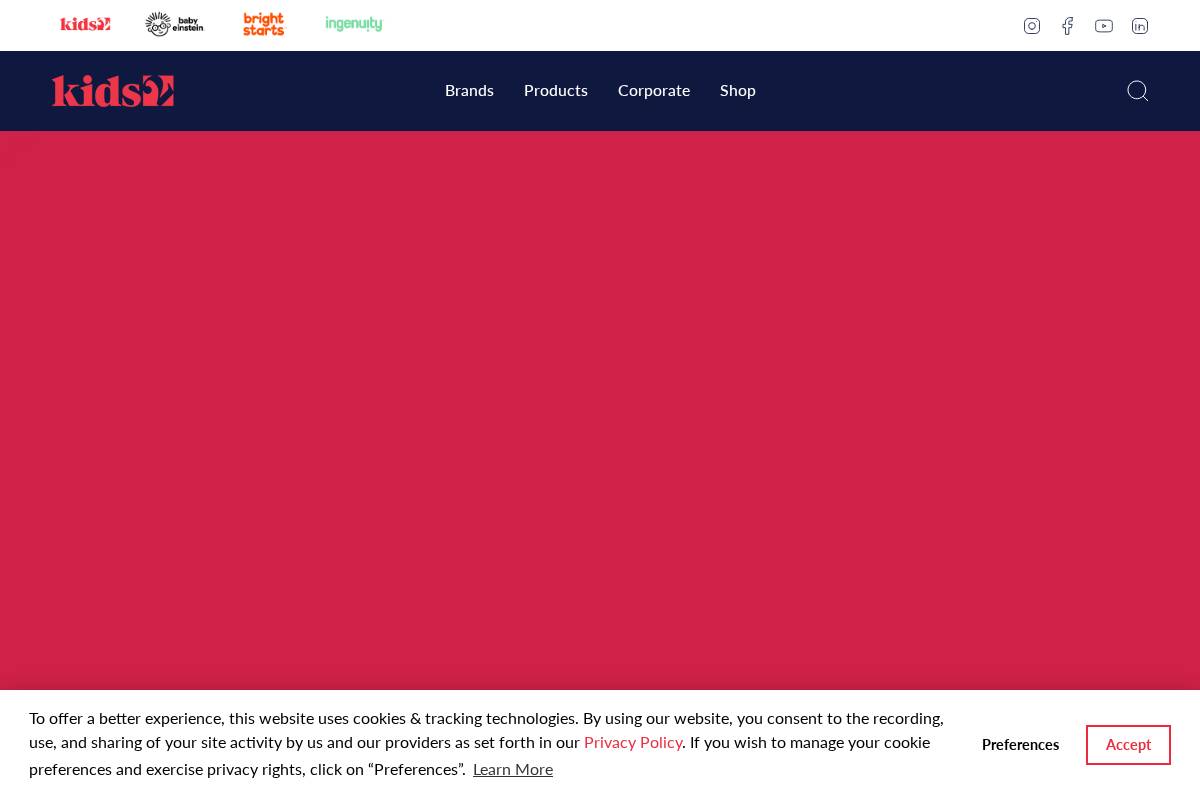Follow the Privacy Policy link
This screenshot has width=1200, height=800.
point(633,742)
